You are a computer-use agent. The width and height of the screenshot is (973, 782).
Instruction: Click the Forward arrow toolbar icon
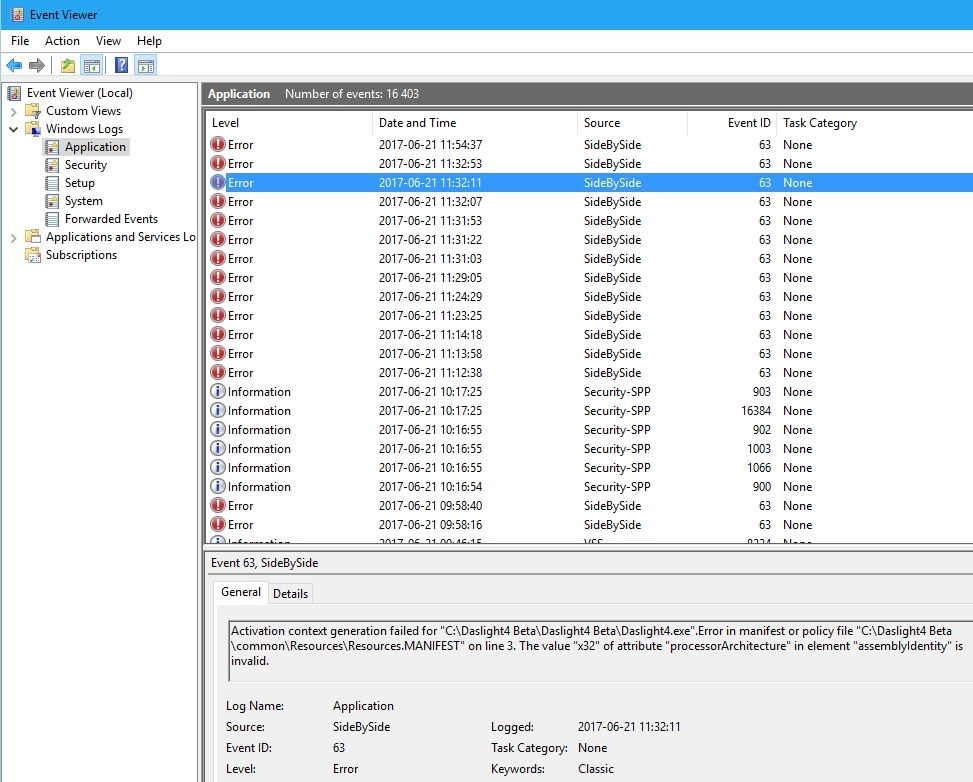coord(37,65)
